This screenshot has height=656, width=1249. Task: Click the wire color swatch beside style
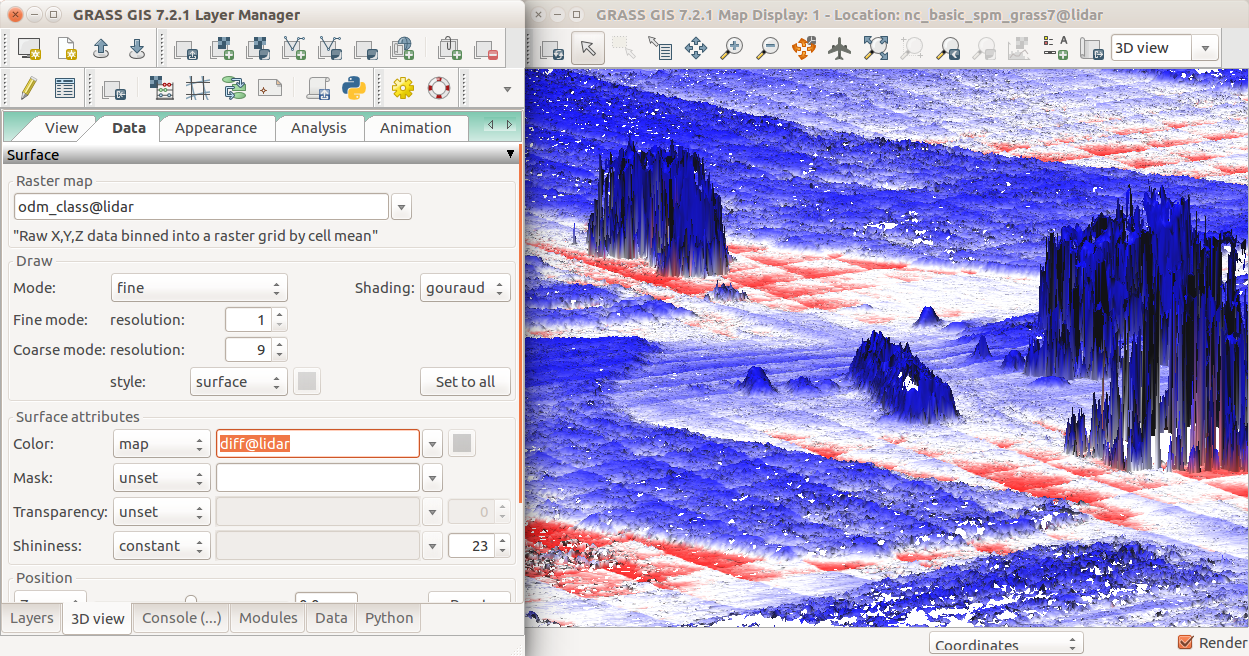coord(308,382)
